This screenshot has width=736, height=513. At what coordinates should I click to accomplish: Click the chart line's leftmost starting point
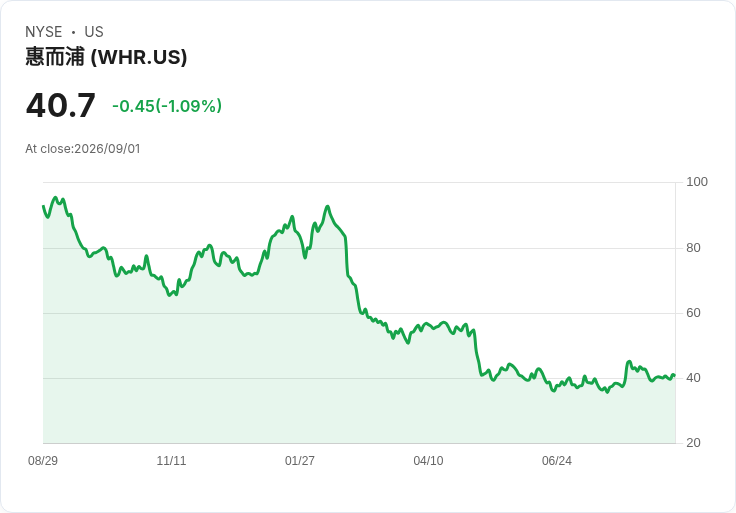[44, 206]
